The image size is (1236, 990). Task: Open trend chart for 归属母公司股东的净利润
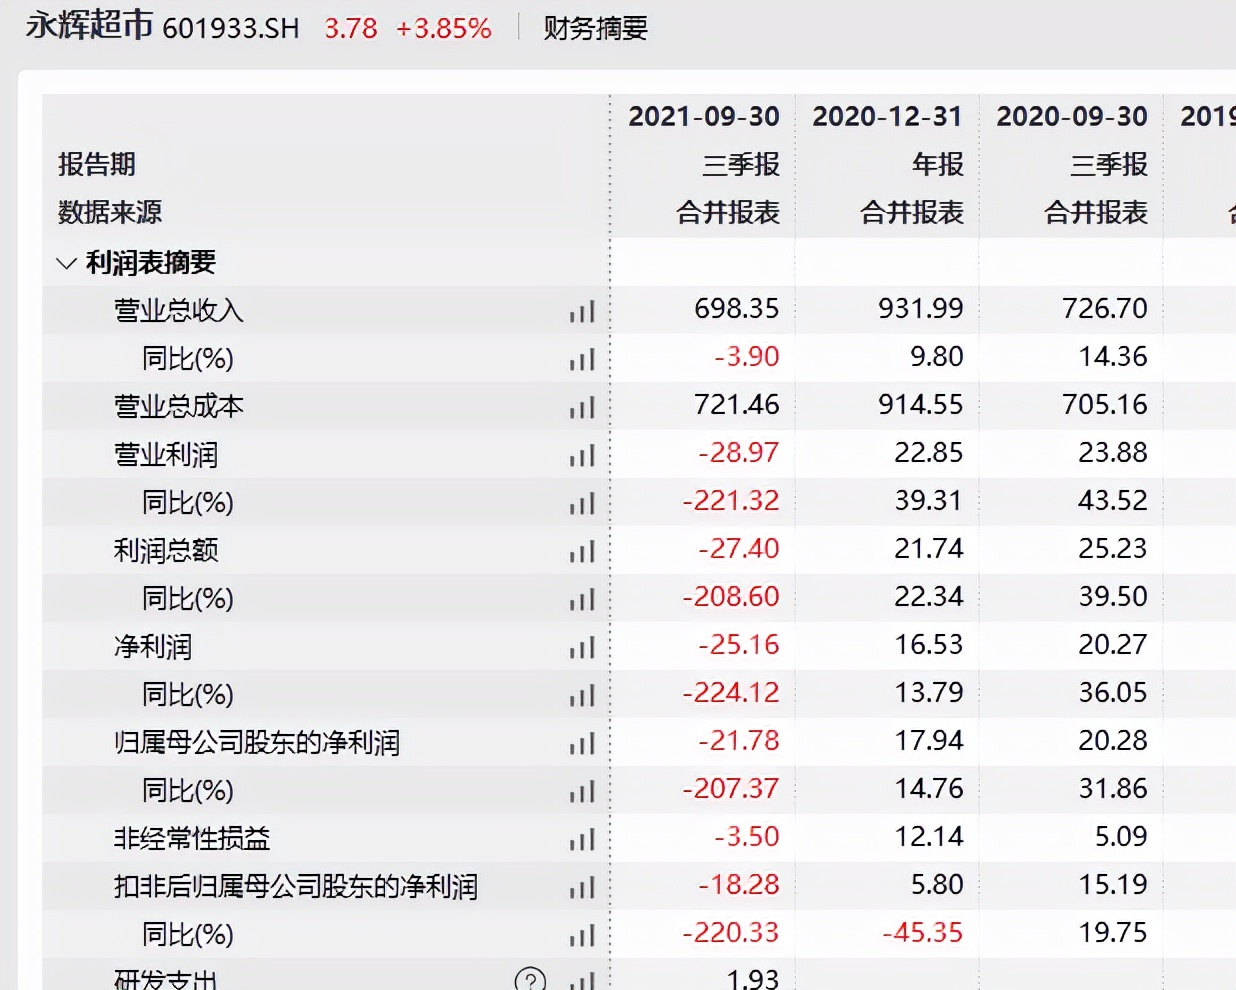[x=580, y=743]
